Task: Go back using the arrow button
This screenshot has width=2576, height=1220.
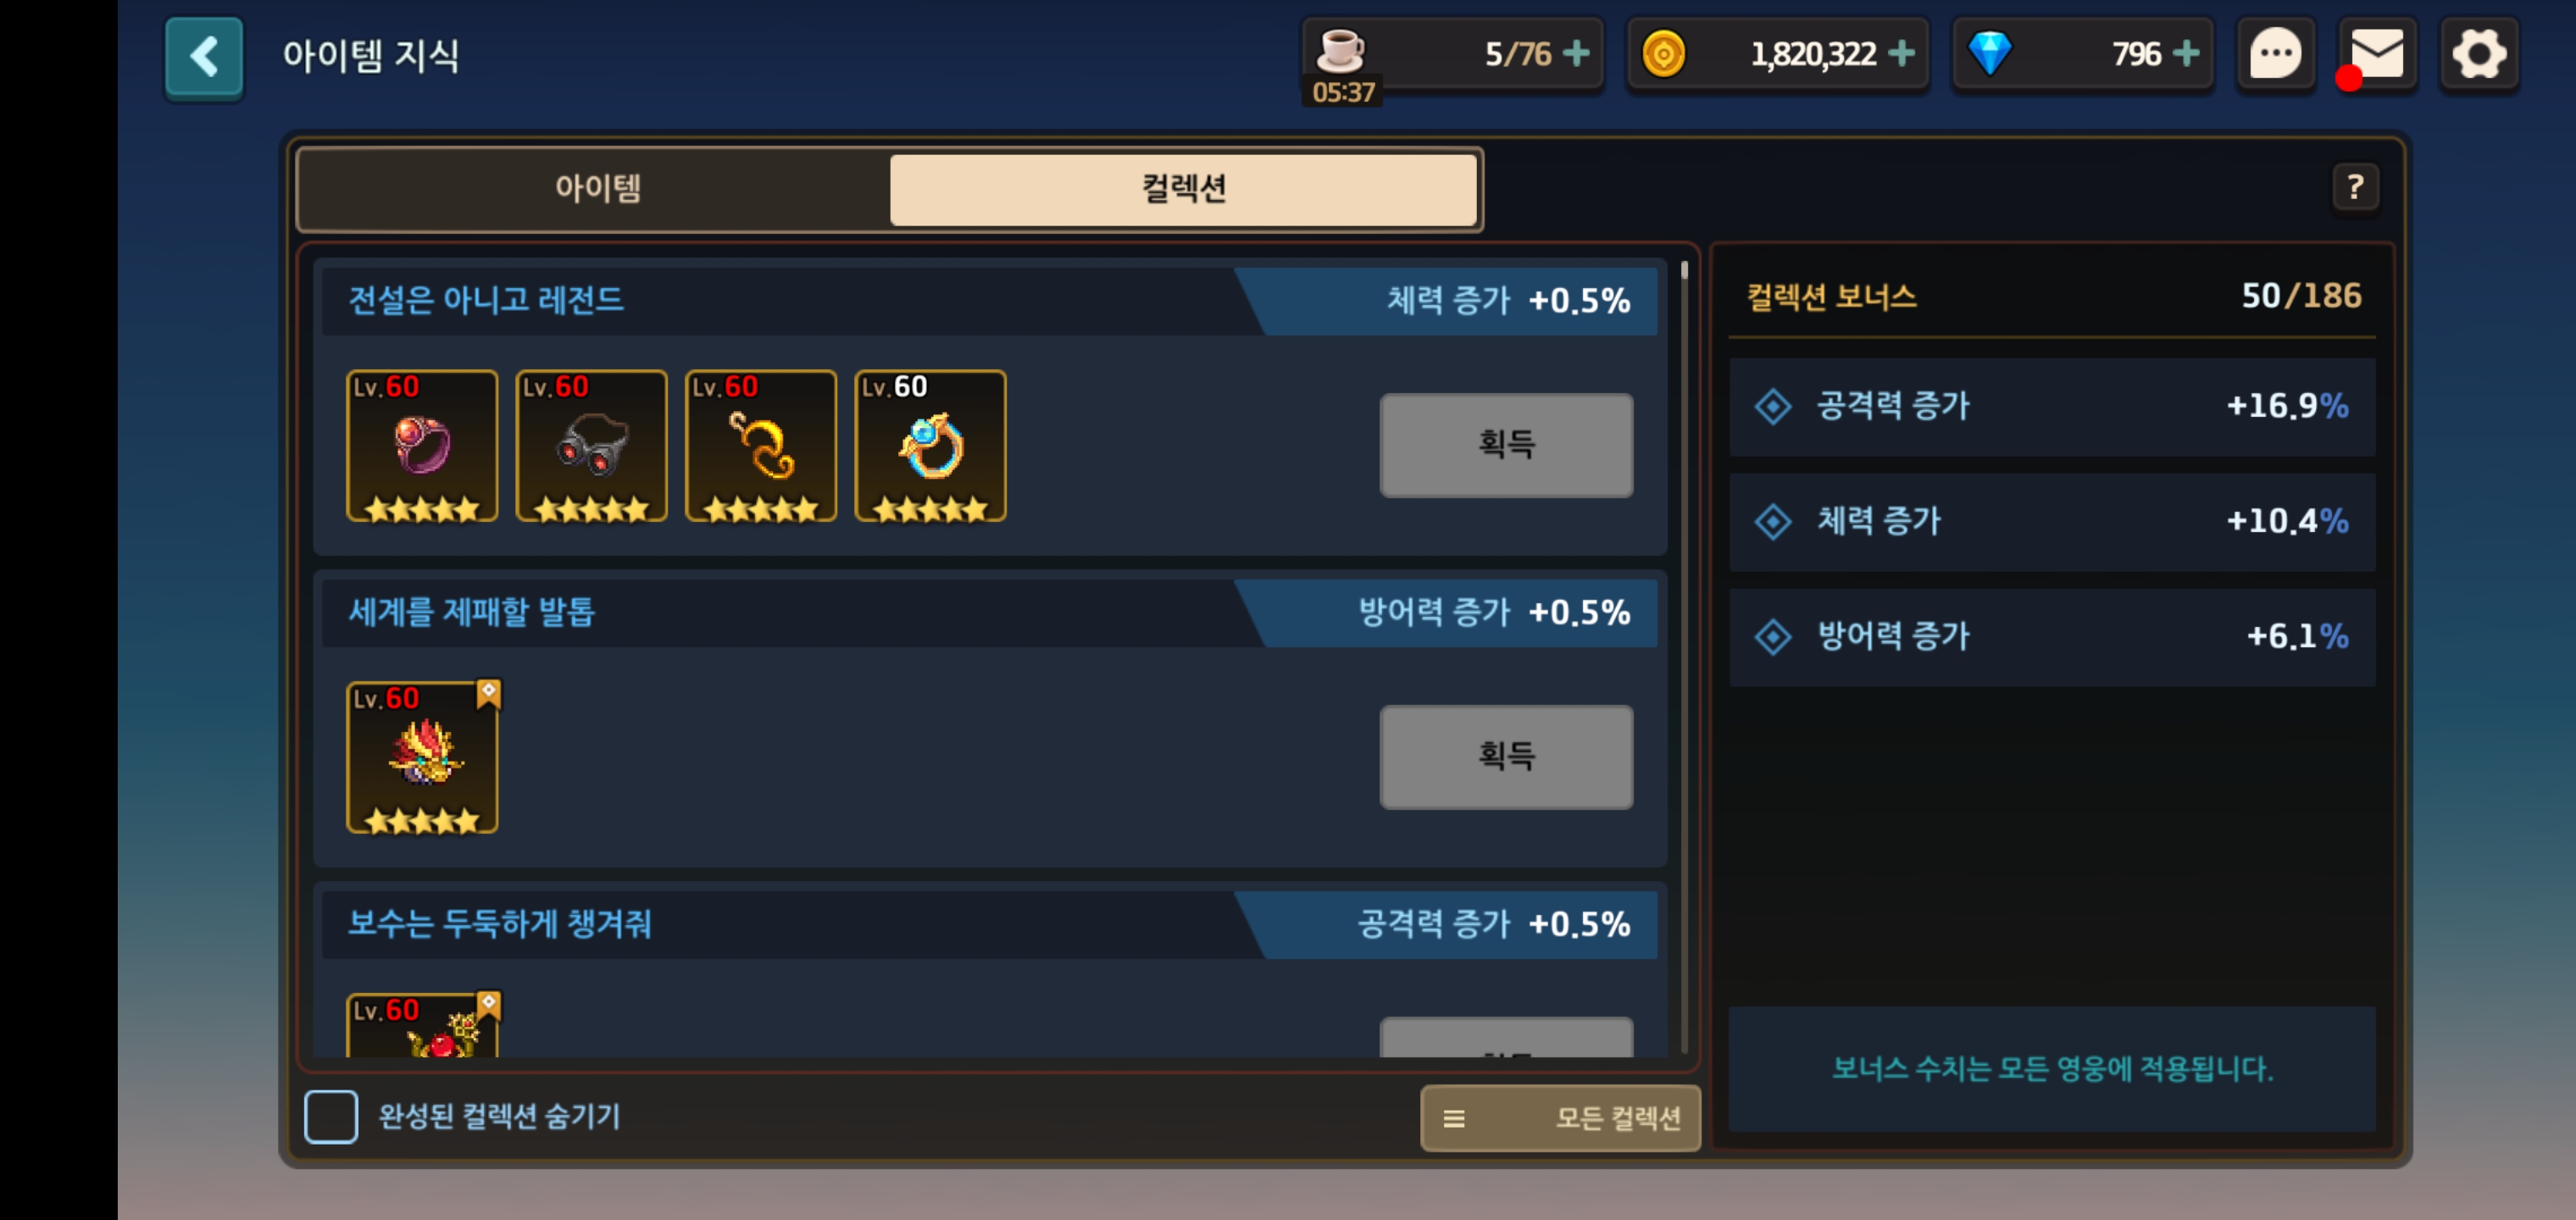Action: 204,58
